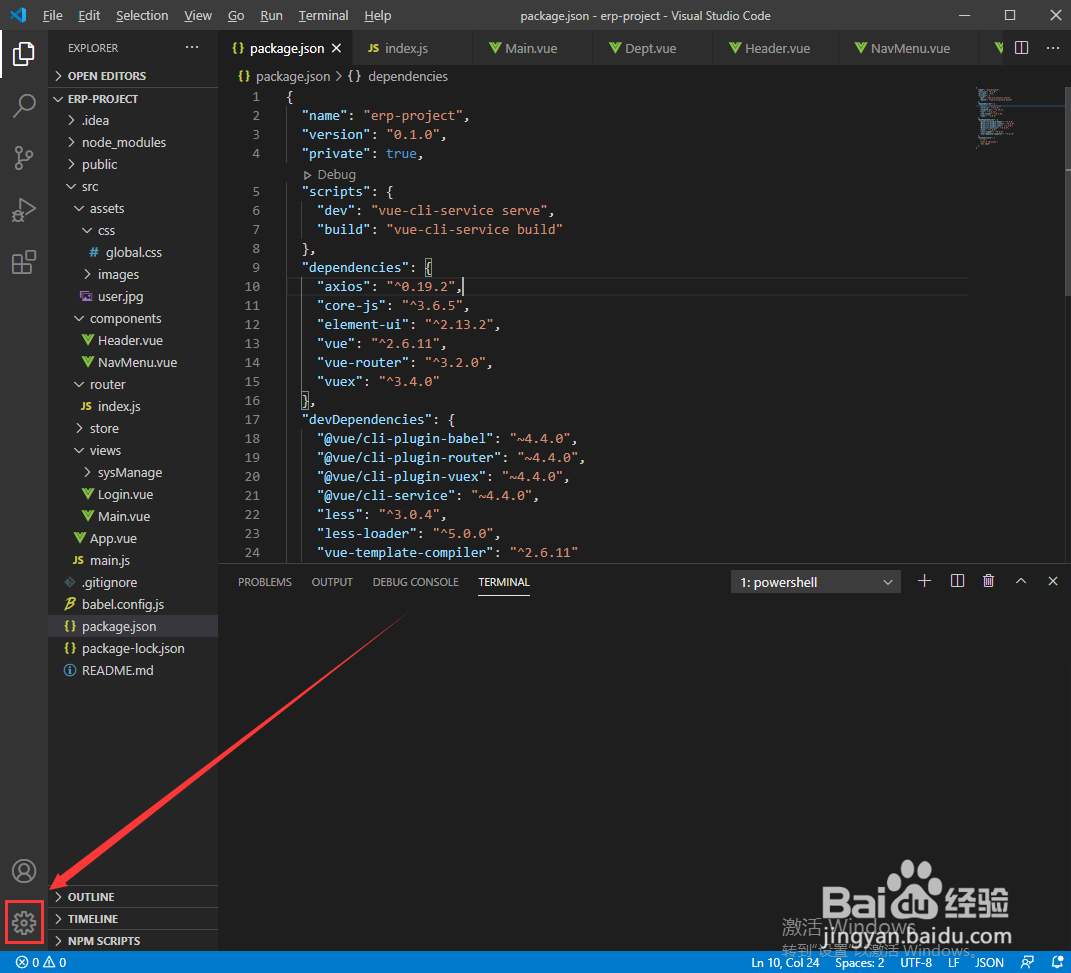Viewport: 1071px width, 973px height.
Task: Switch to the NavMenu.vue editor tab
Action: coord(910,48)
